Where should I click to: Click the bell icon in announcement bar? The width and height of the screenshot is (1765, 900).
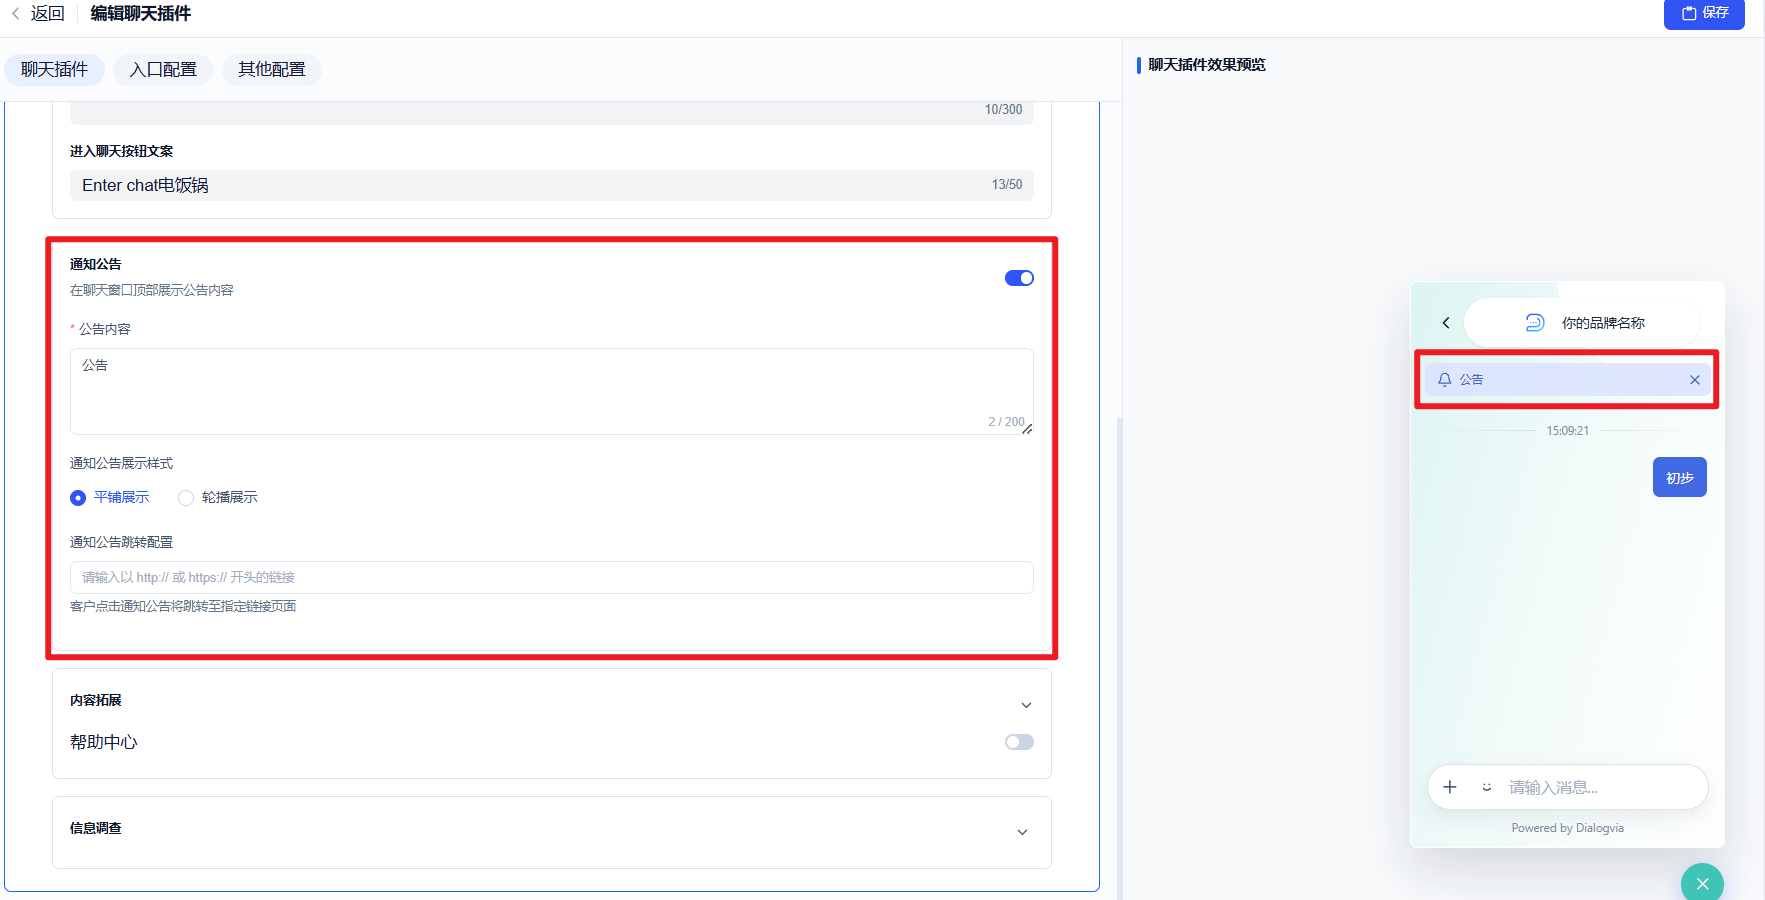[x=1444, y=380]
